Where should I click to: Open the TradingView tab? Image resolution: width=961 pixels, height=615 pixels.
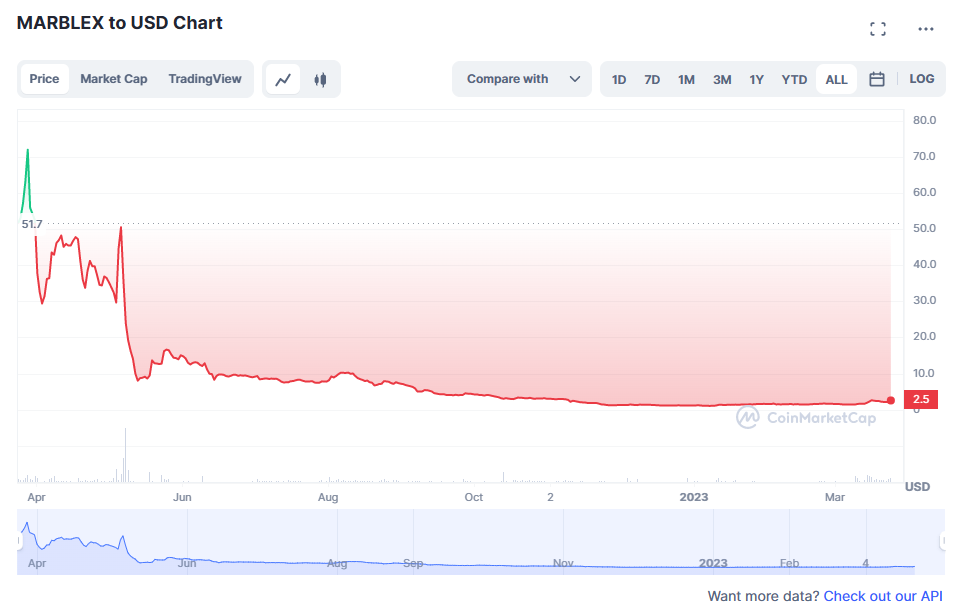pos(205,79)
